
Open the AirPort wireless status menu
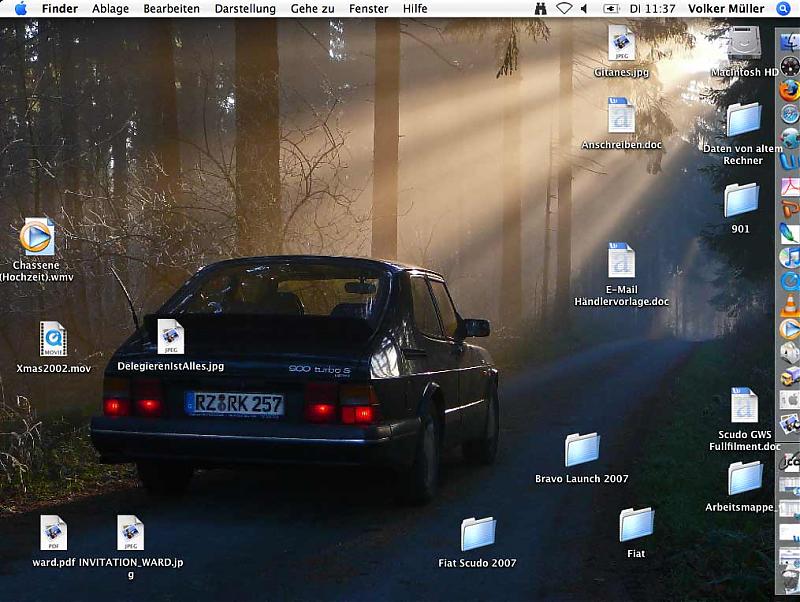coord(563,9)
